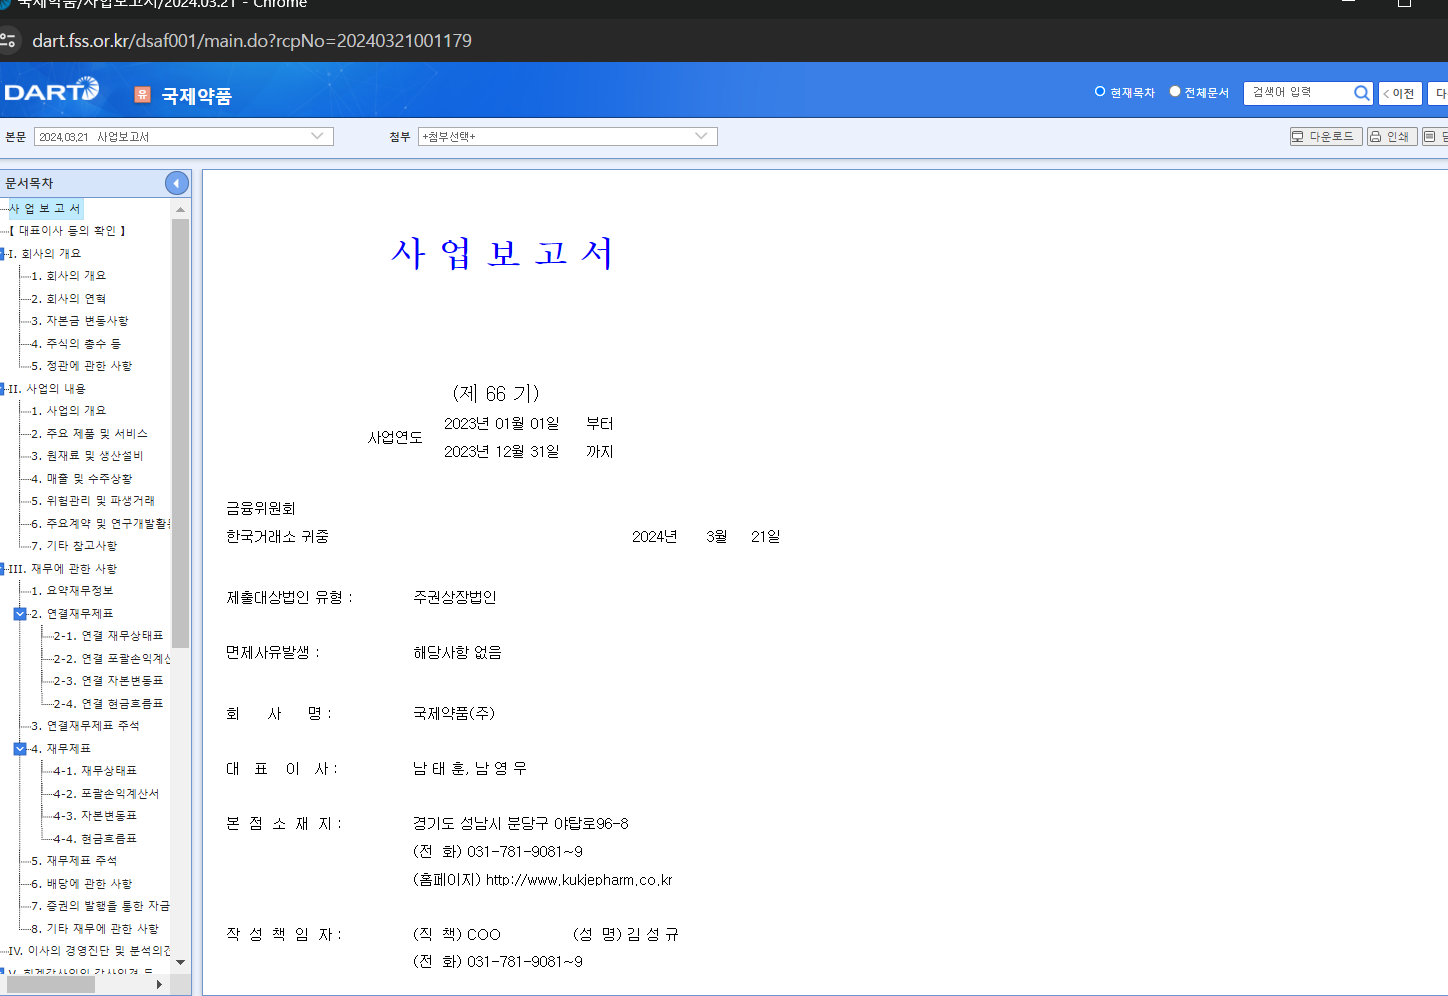Open 4. 재무제표 tree item
1448x996 pixels.
[x=61, y=749]
